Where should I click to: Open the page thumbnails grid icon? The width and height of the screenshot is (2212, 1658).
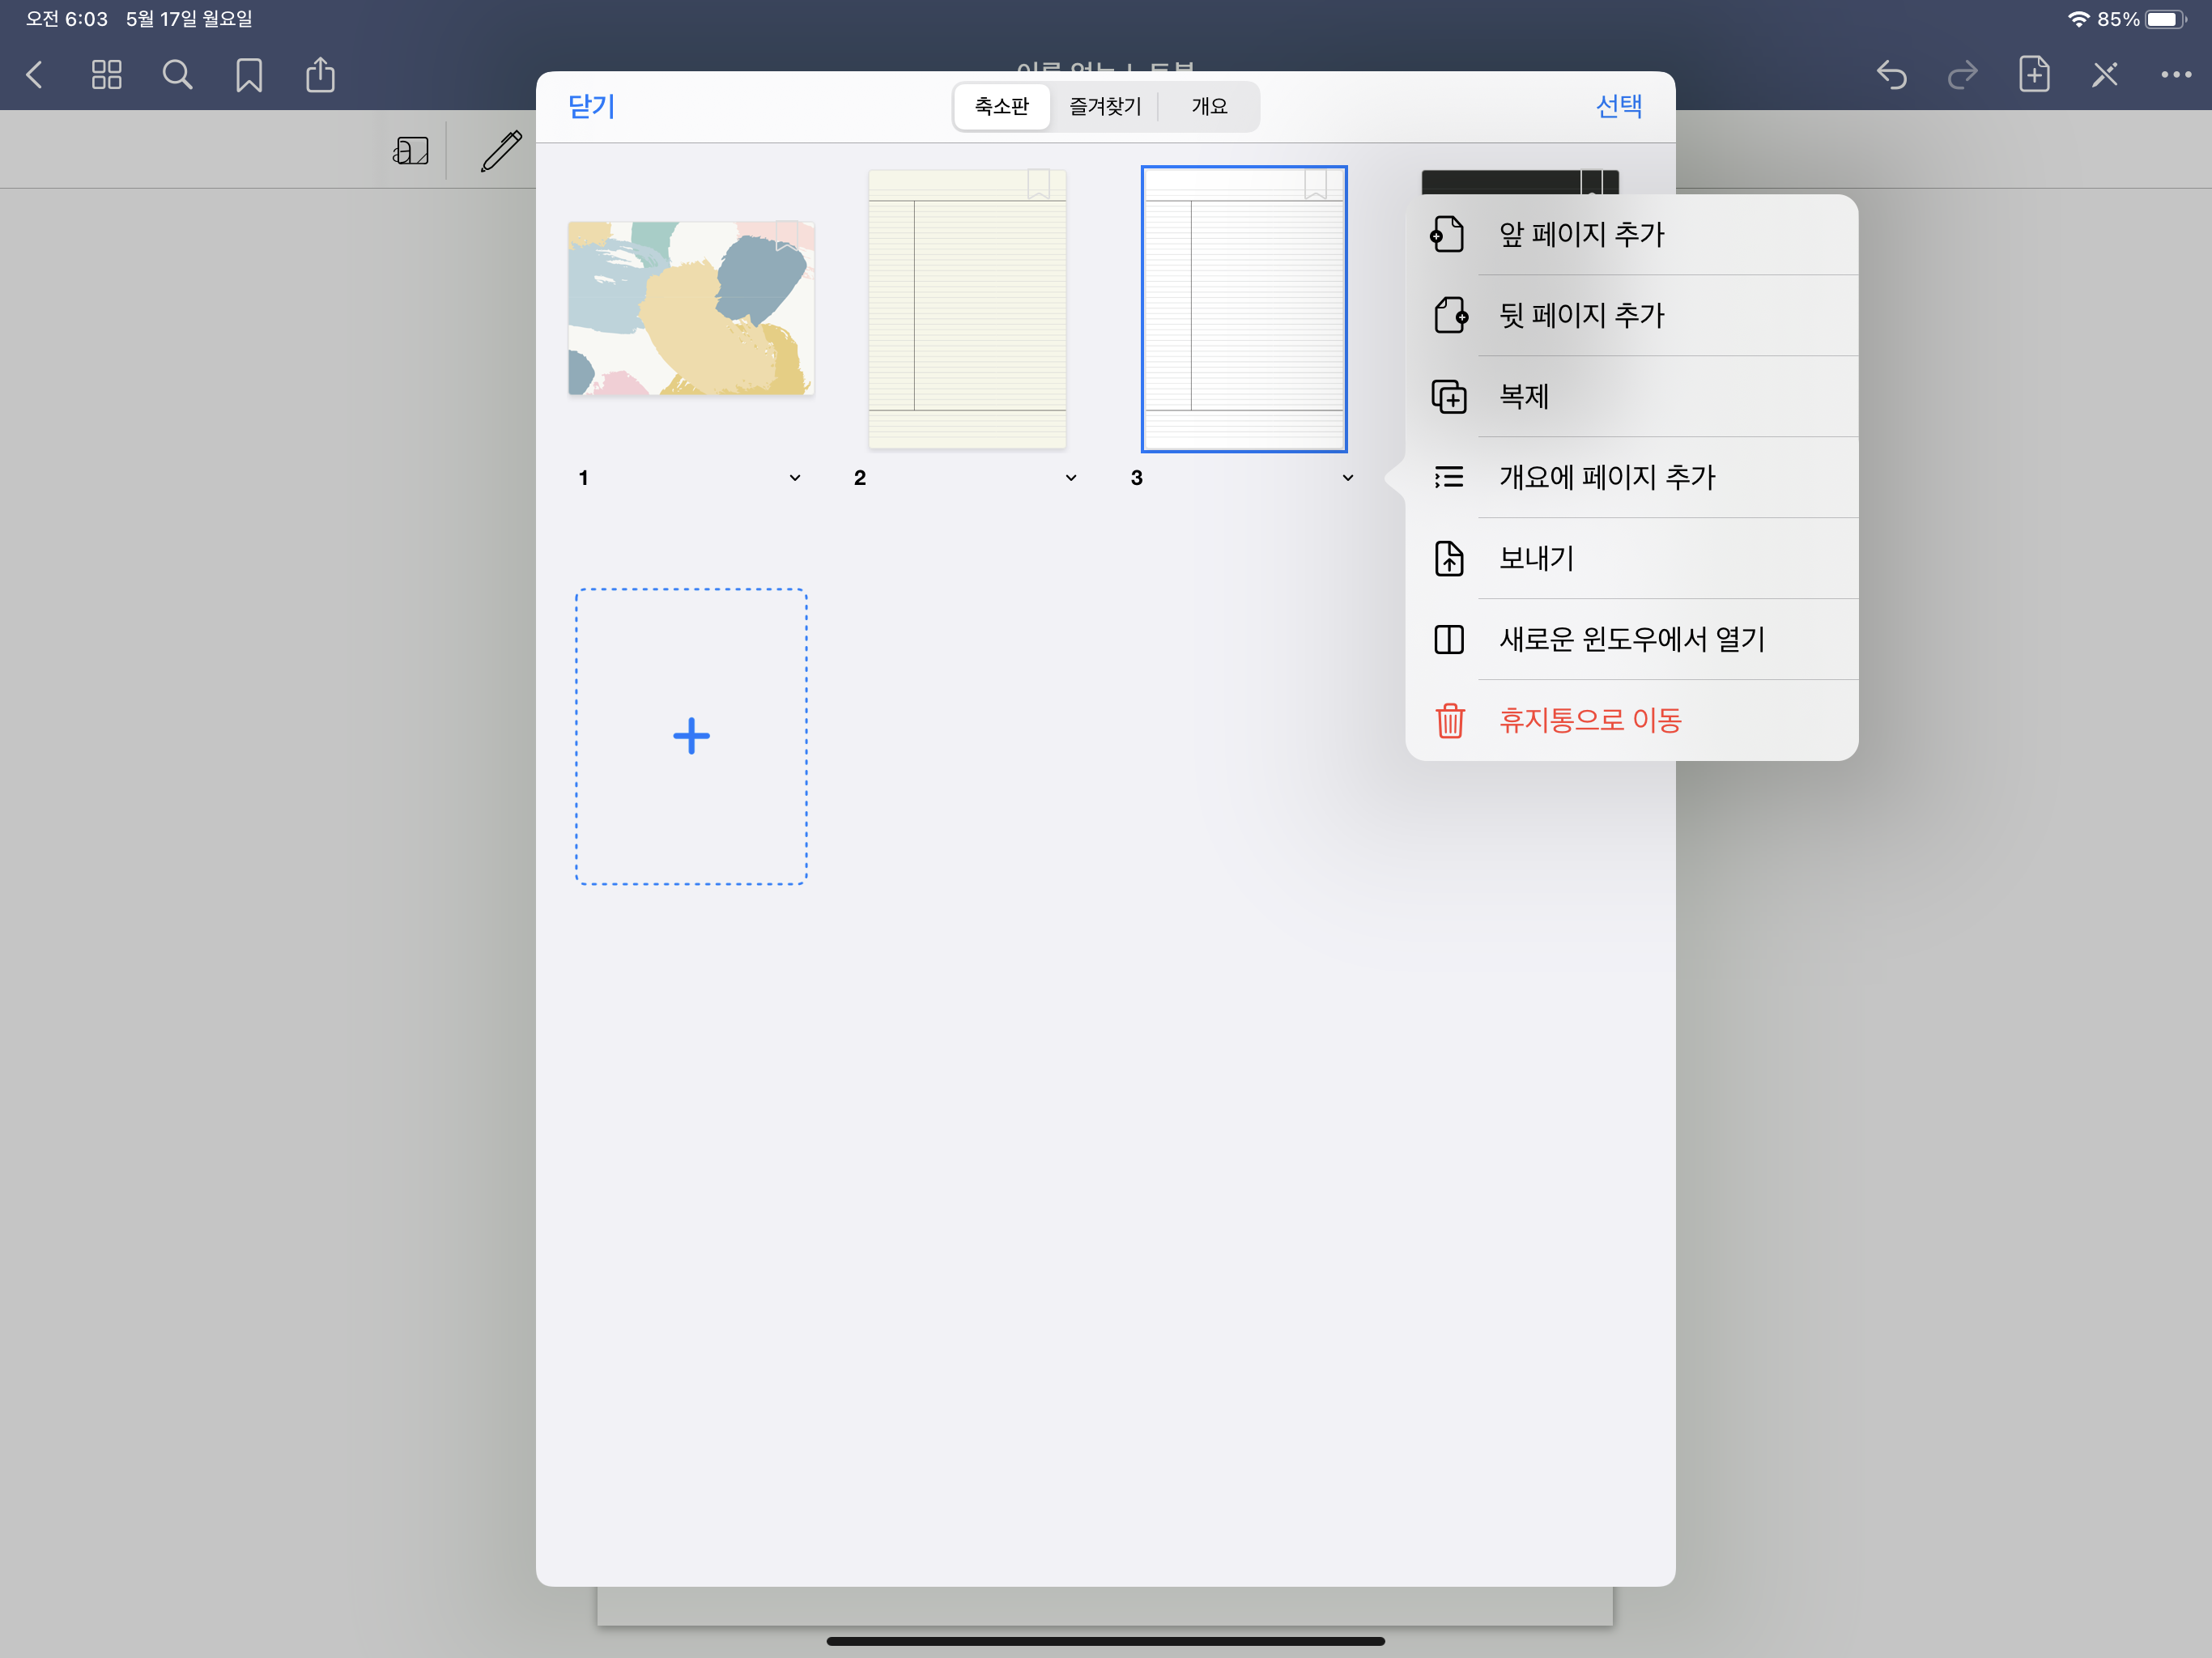click(106, 75)
